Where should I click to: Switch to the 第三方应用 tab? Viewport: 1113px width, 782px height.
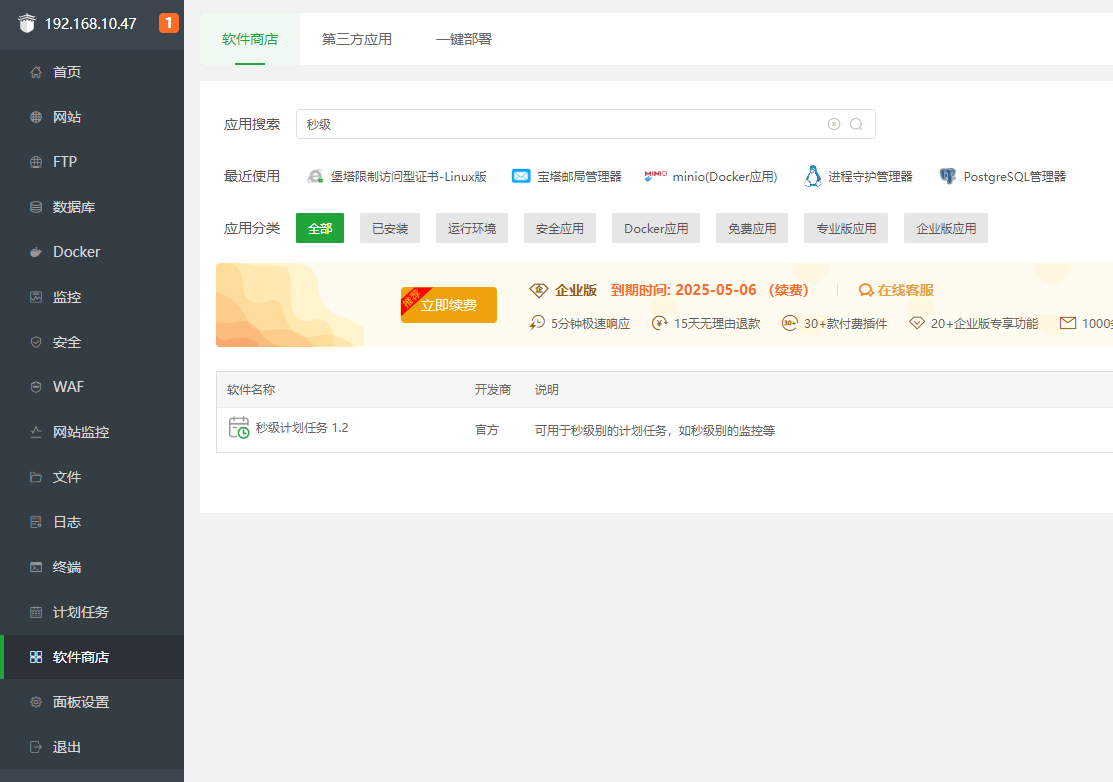point(356,39)
